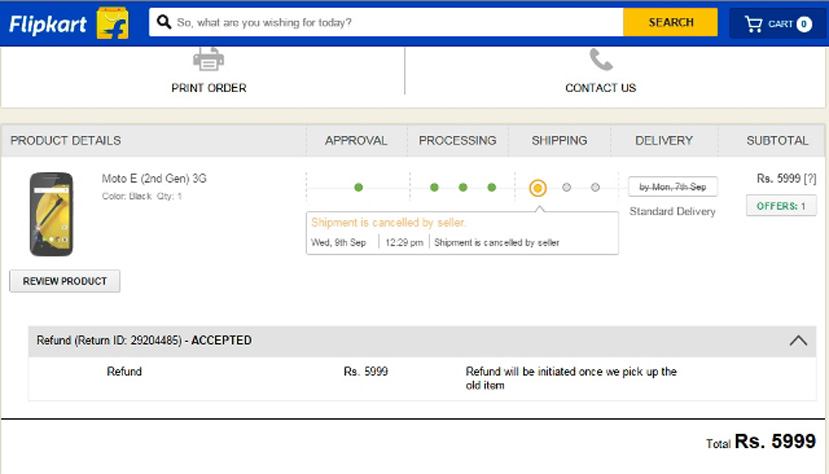Click the 'Color: Black Qty: 1' text
Screen dimensions: 829x474
[142, 196]
